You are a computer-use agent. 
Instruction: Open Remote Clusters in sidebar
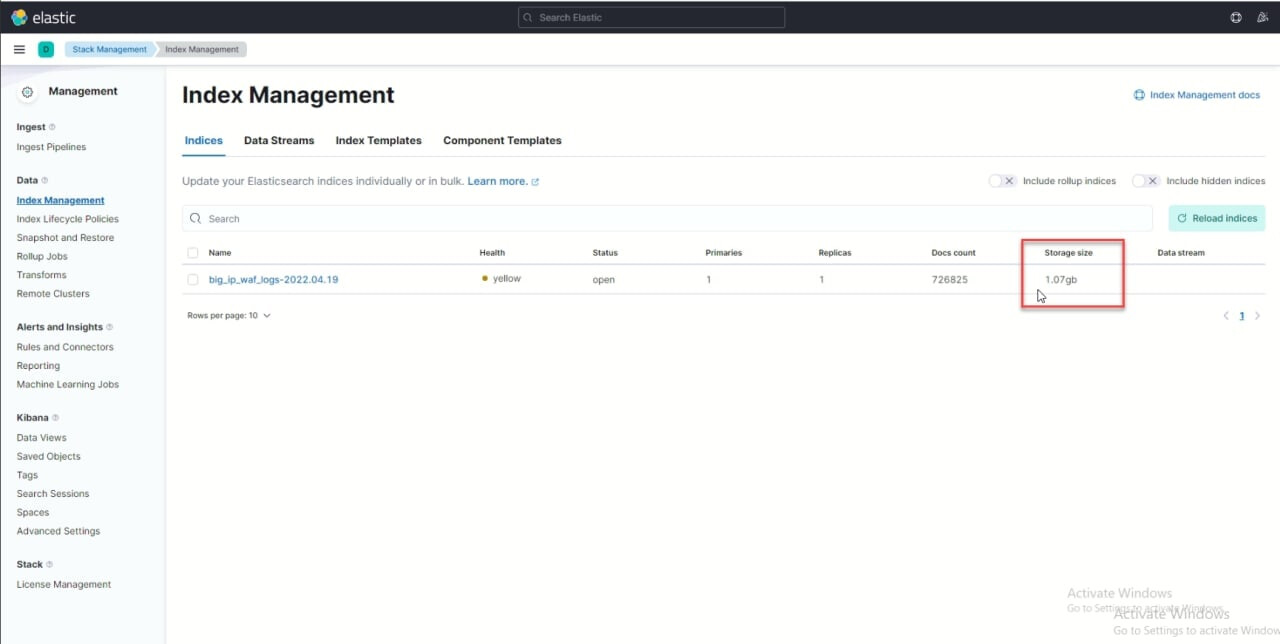pyautogui.click(x=53, y=294)
